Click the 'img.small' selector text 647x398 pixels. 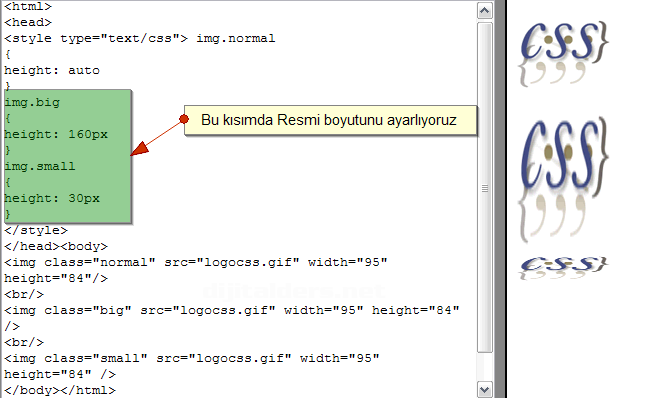point(40,166)
